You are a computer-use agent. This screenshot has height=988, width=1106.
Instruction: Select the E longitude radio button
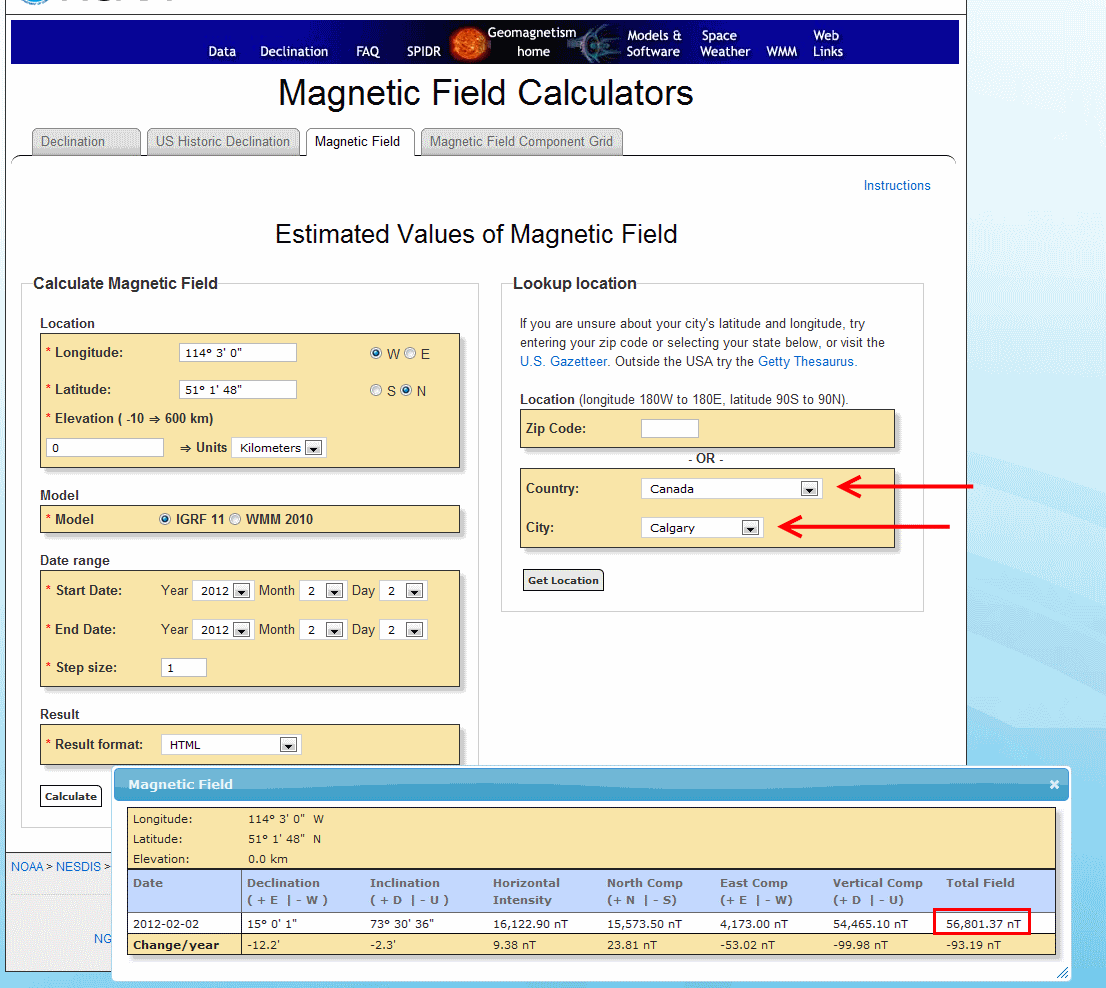(x=410, y=353)
